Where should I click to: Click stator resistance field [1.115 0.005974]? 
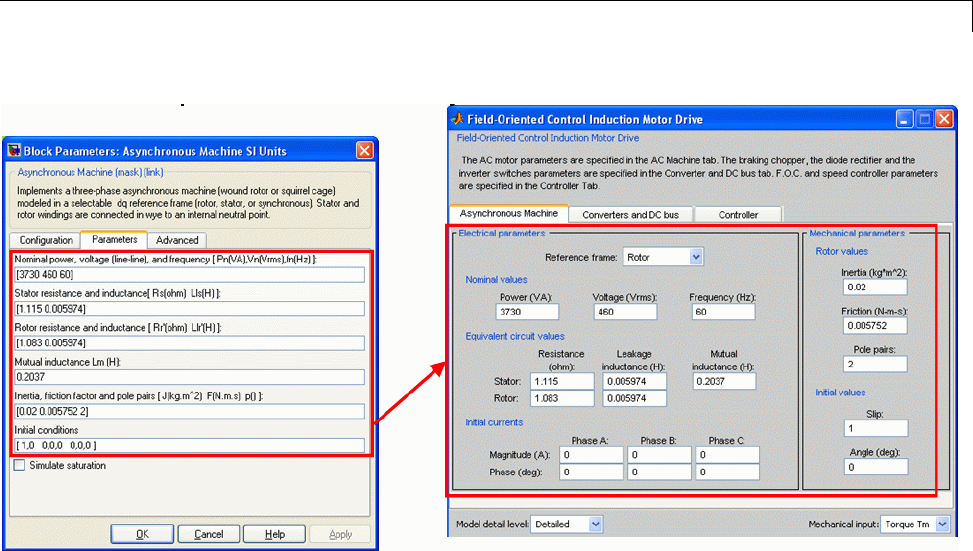[189, 309]
